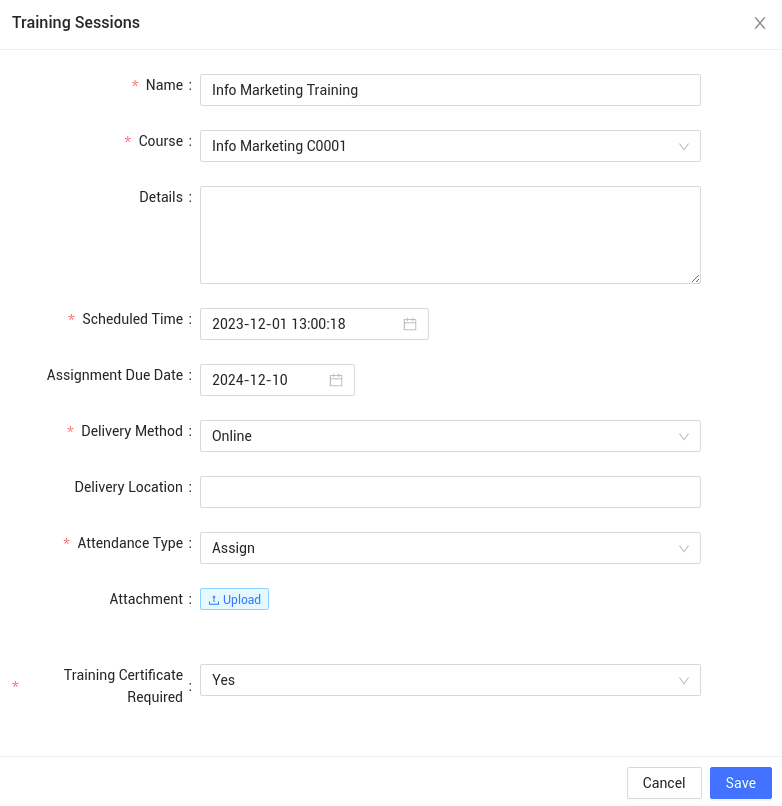Click the 'Attendance Type' label
Image resolution: width=782 pixels, height=806 pixels.
point(130,543)
